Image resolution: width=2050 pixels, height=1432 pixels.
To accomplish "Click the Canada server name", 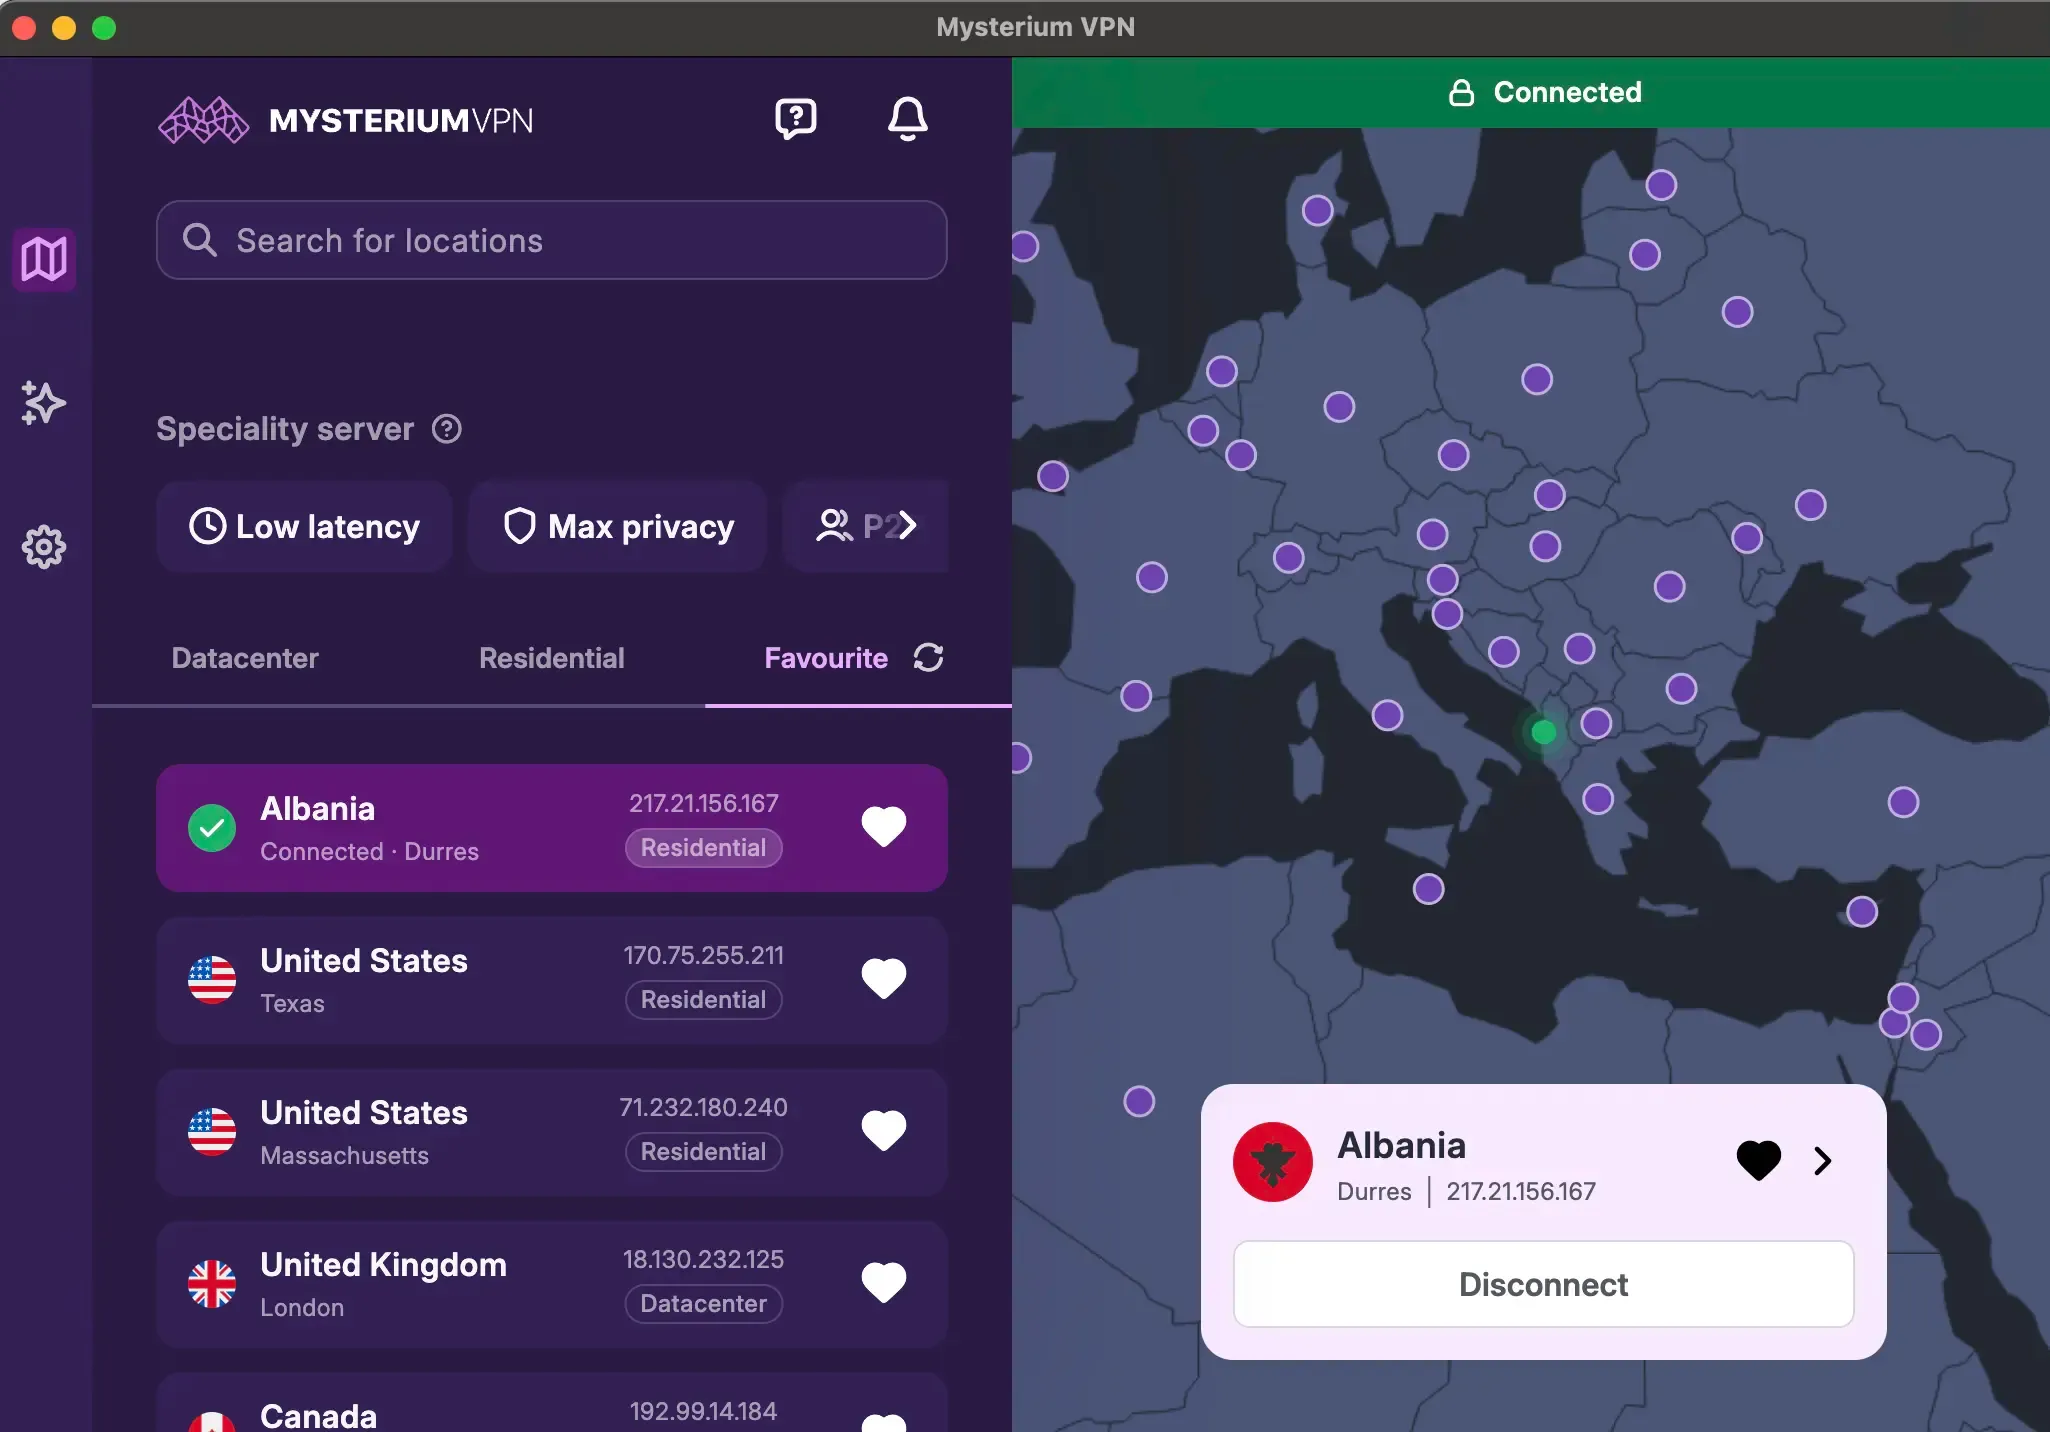I will (319, 1416).
